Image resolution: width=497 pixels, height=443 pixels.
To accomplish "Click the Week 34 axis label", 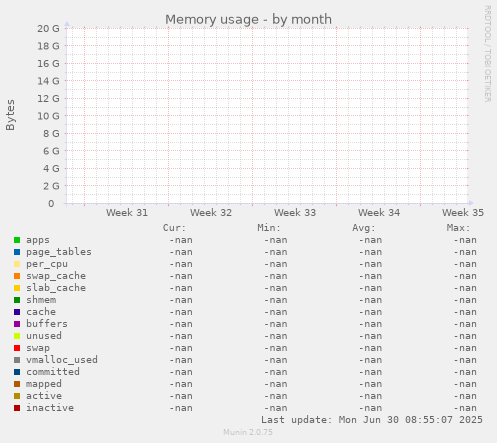I will pyautogui.click(x=379, y=213).
